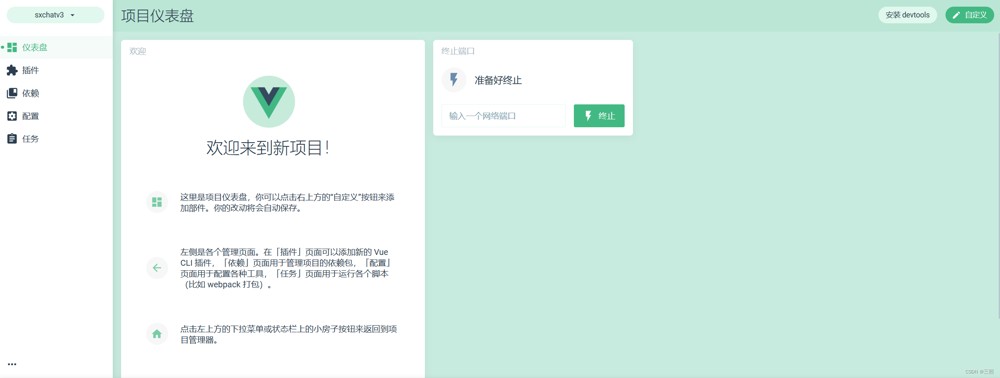Open the 任务 tasks page
The image size is (1000, 378).
[x=56, y=138]
